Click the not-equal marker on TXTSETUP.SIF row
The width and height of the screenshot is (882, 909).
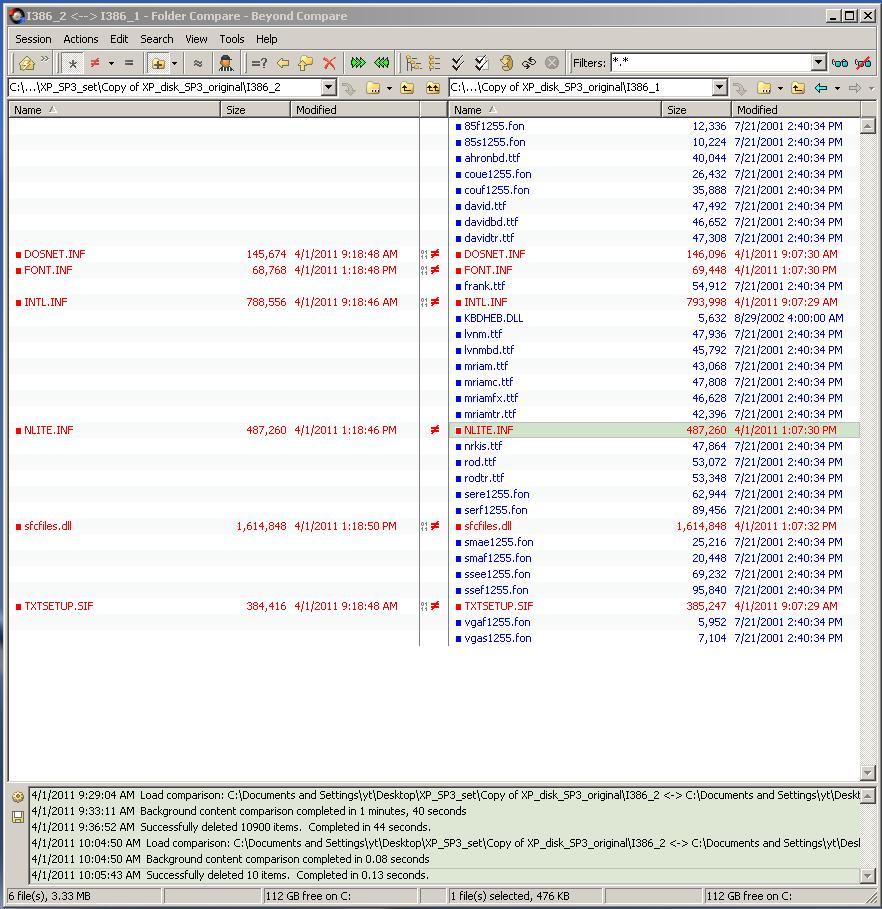point(435,606)
